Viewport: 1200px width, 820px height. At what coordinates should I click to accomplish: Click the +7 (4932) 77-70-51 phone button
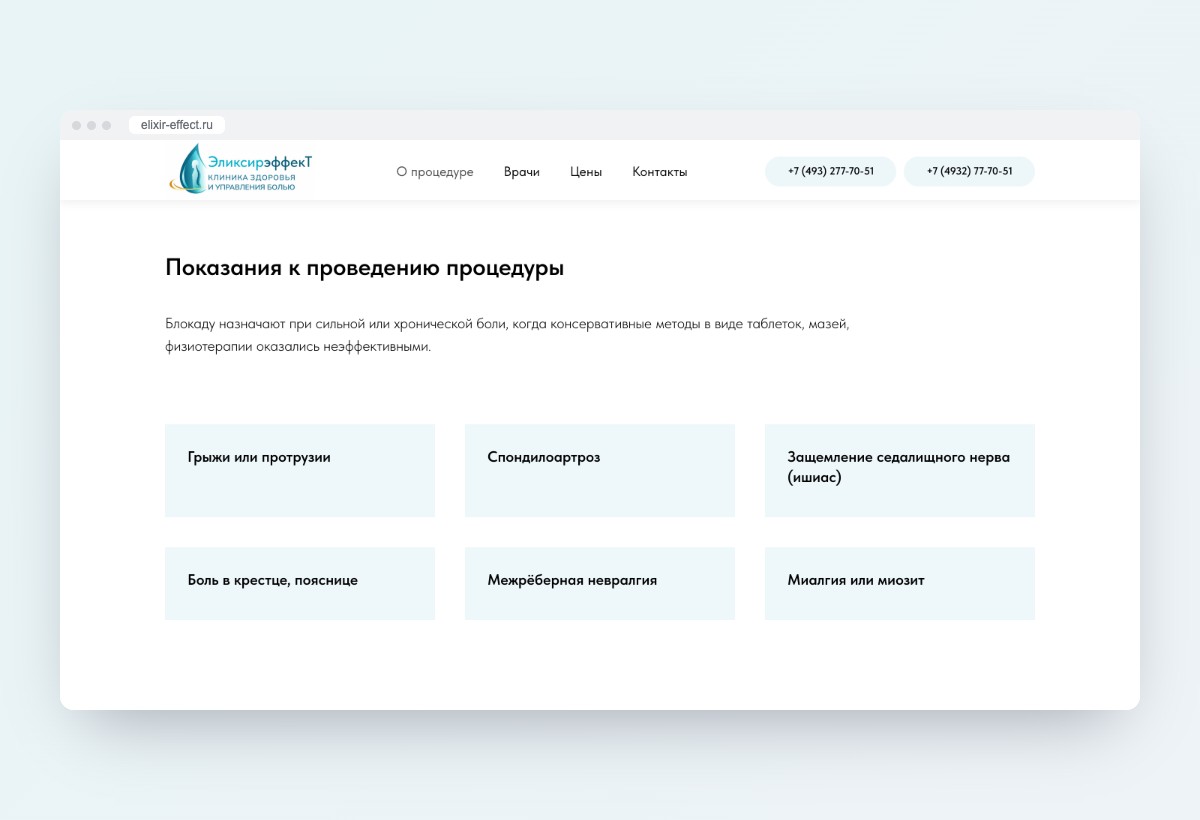point(969,171)
